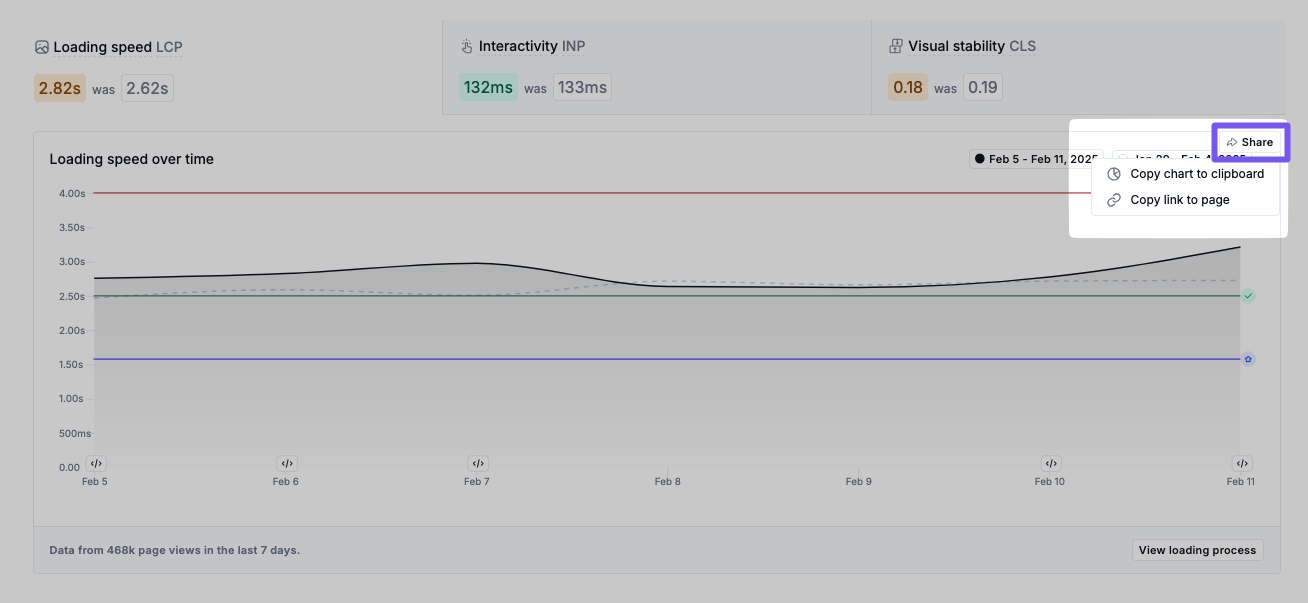Click the blue badge on the 1.50s line

[1248, 359]
